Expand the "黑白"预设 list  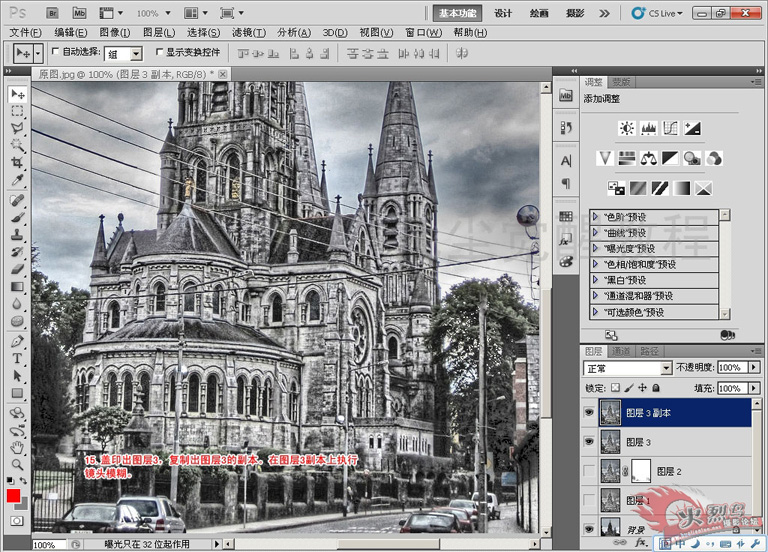point(595,280)
